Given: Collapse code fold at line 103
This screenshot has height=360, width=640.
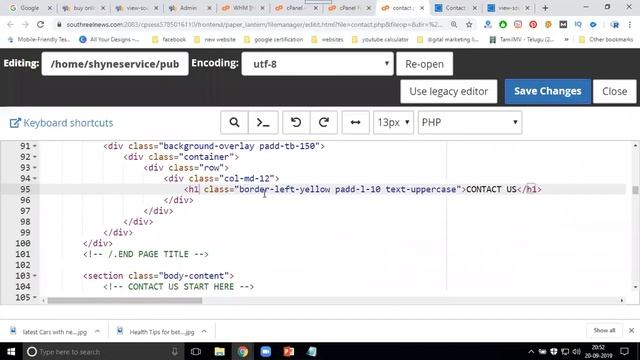Looking at the screenshot, I should point(35,276).
